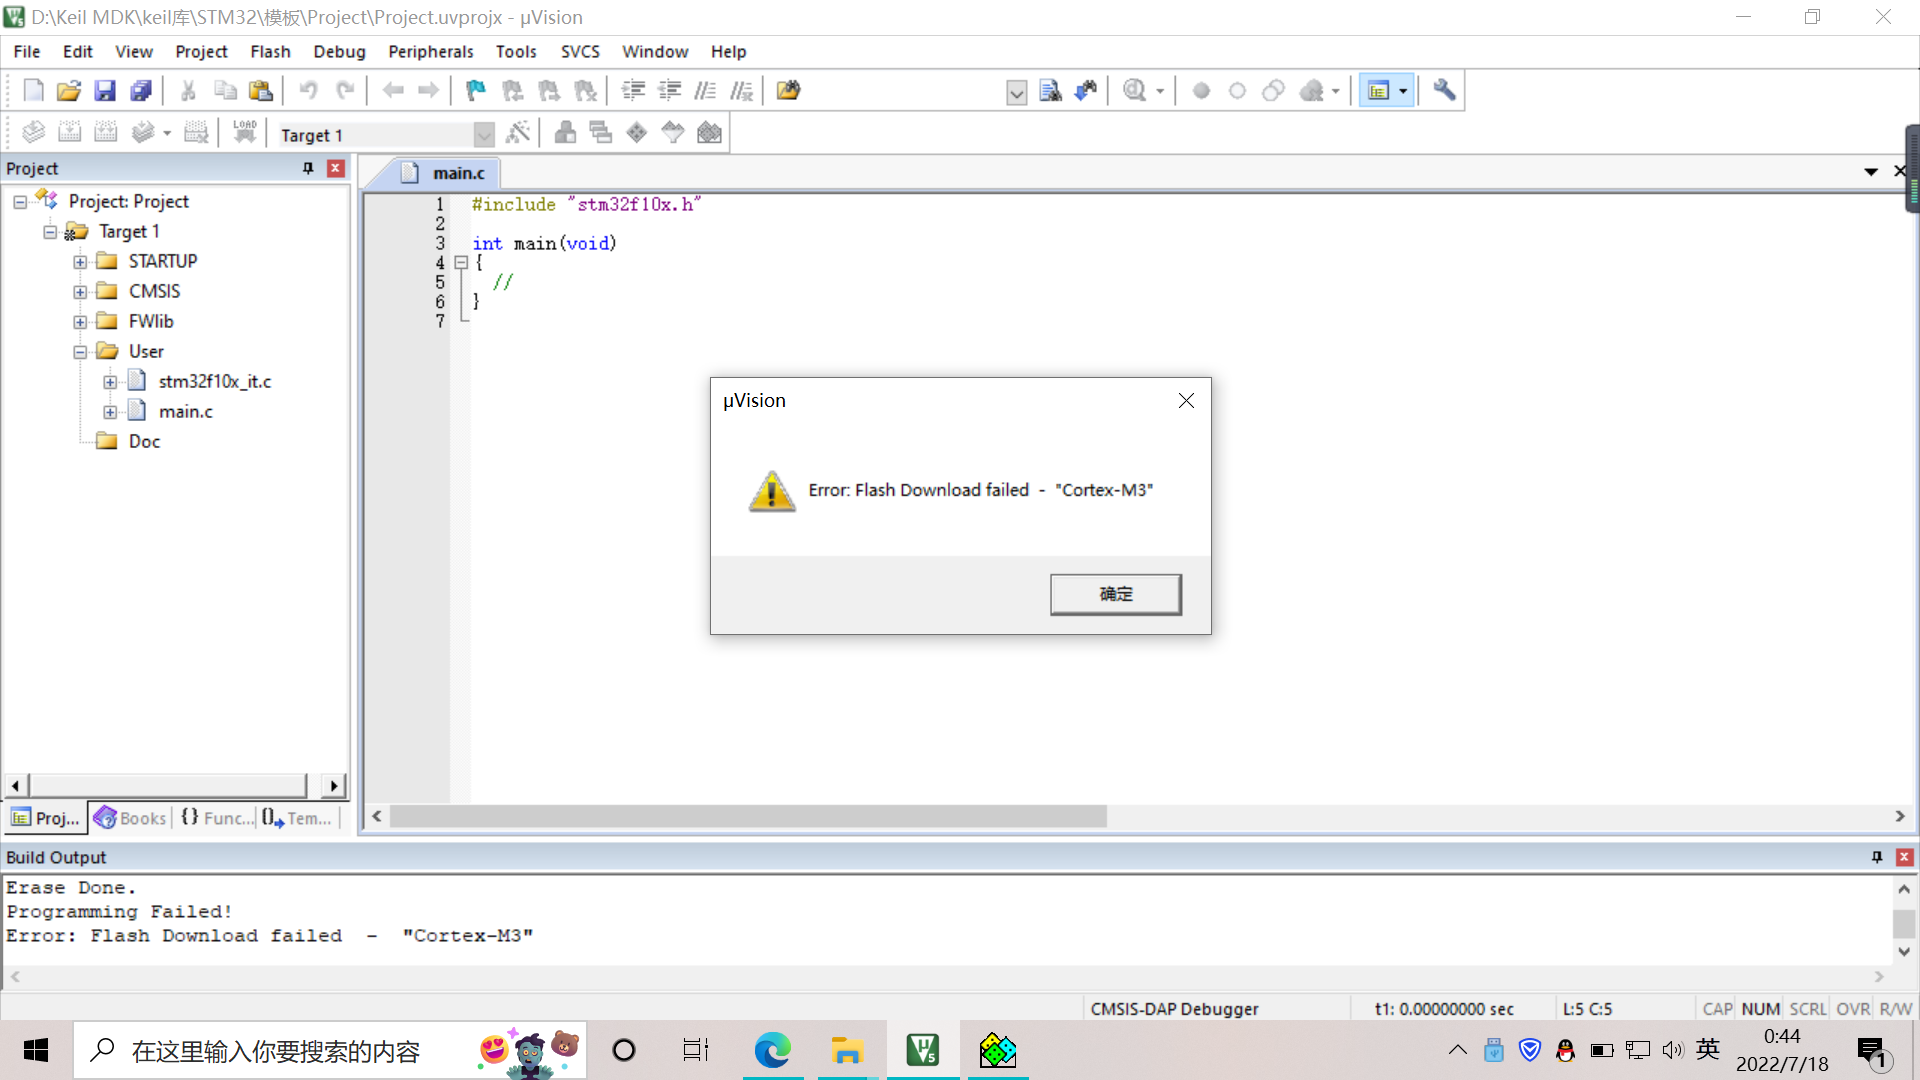
Task: Click the Translate file toolbar icon
Action: [33, 133]
